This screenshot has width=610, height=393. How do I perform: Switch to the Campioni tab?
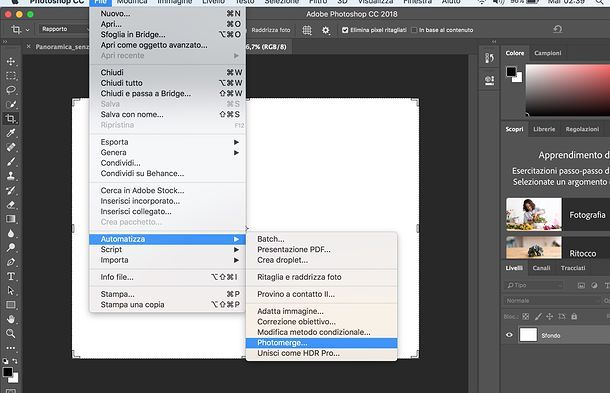(547, 53)
